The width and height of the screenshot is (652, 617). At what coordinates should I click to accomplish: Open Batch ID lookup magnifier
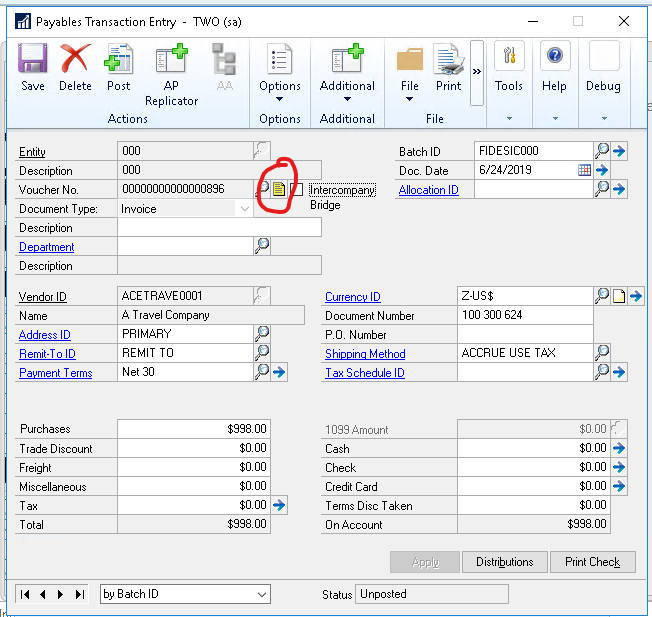pyautogui.click(x=602, y=151)
